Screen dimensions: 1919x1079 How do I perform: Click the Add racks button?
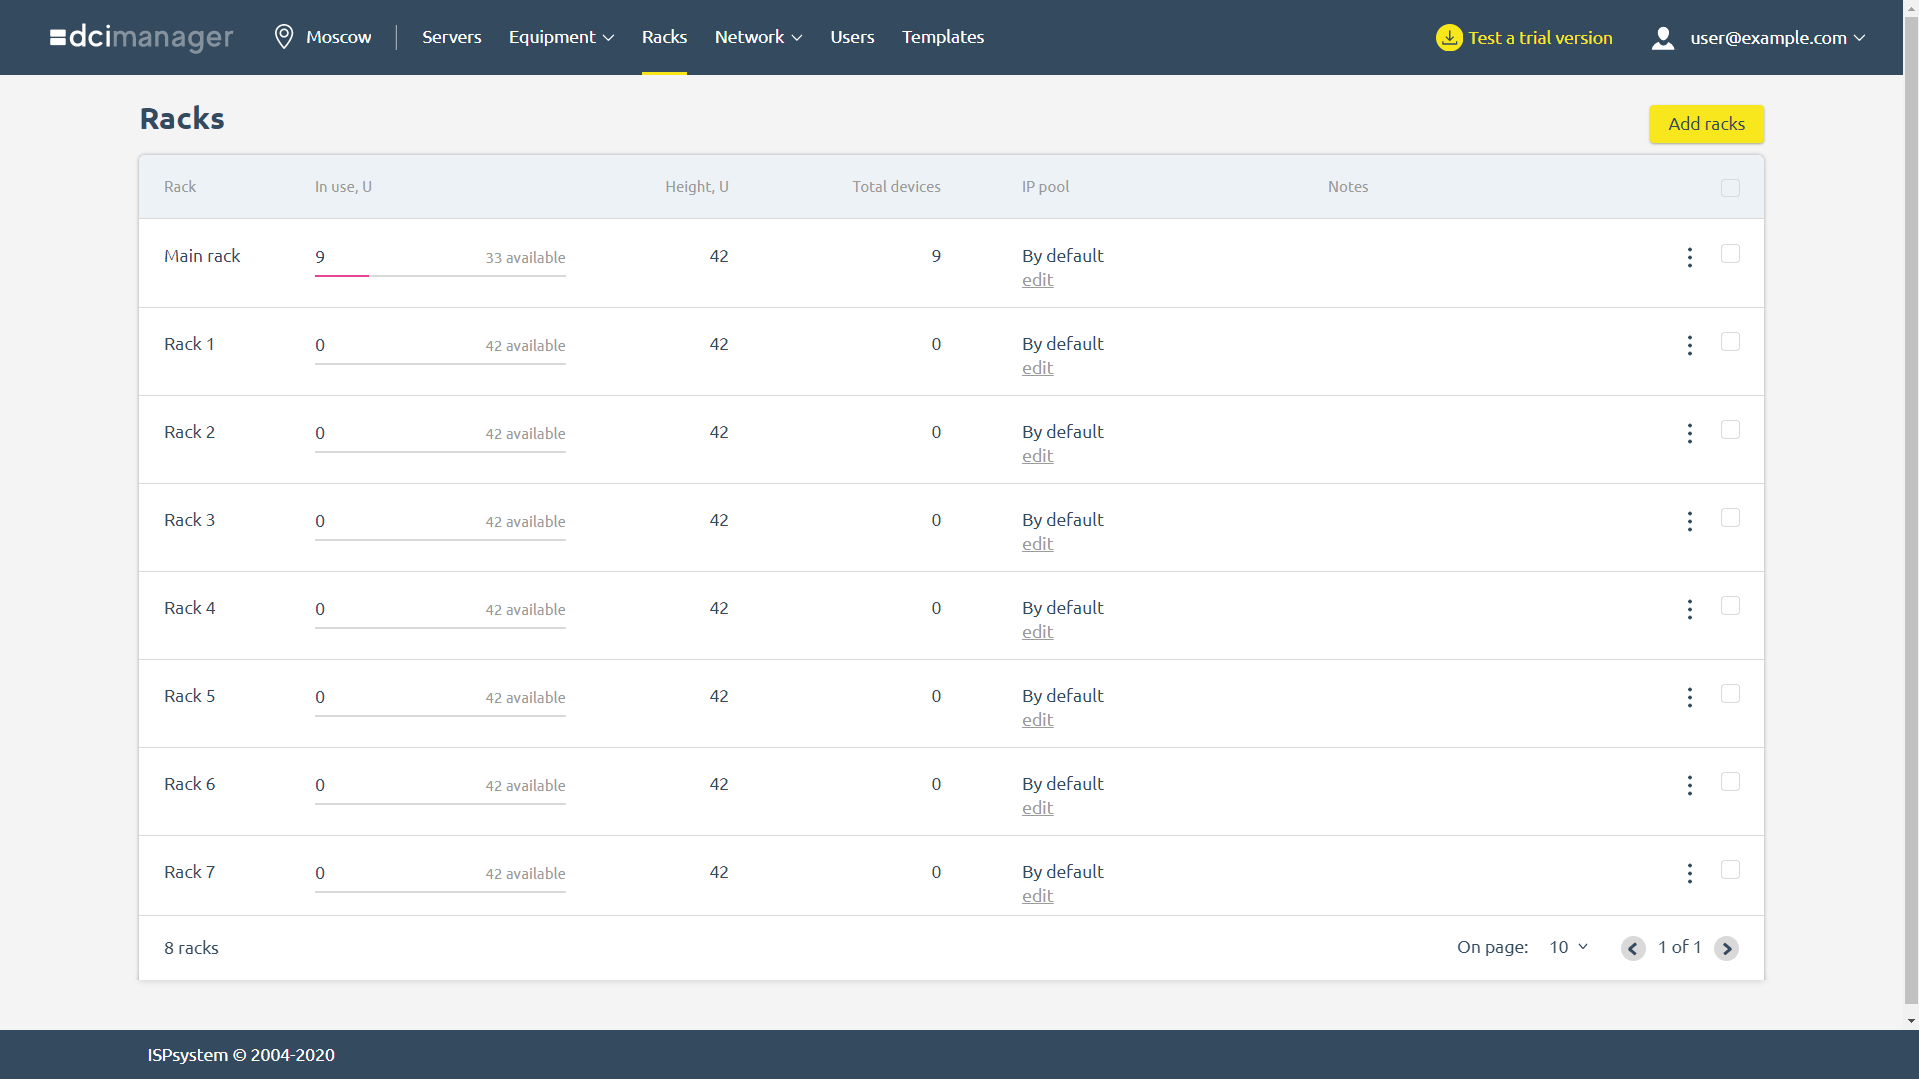click(x=1706, y=124)
